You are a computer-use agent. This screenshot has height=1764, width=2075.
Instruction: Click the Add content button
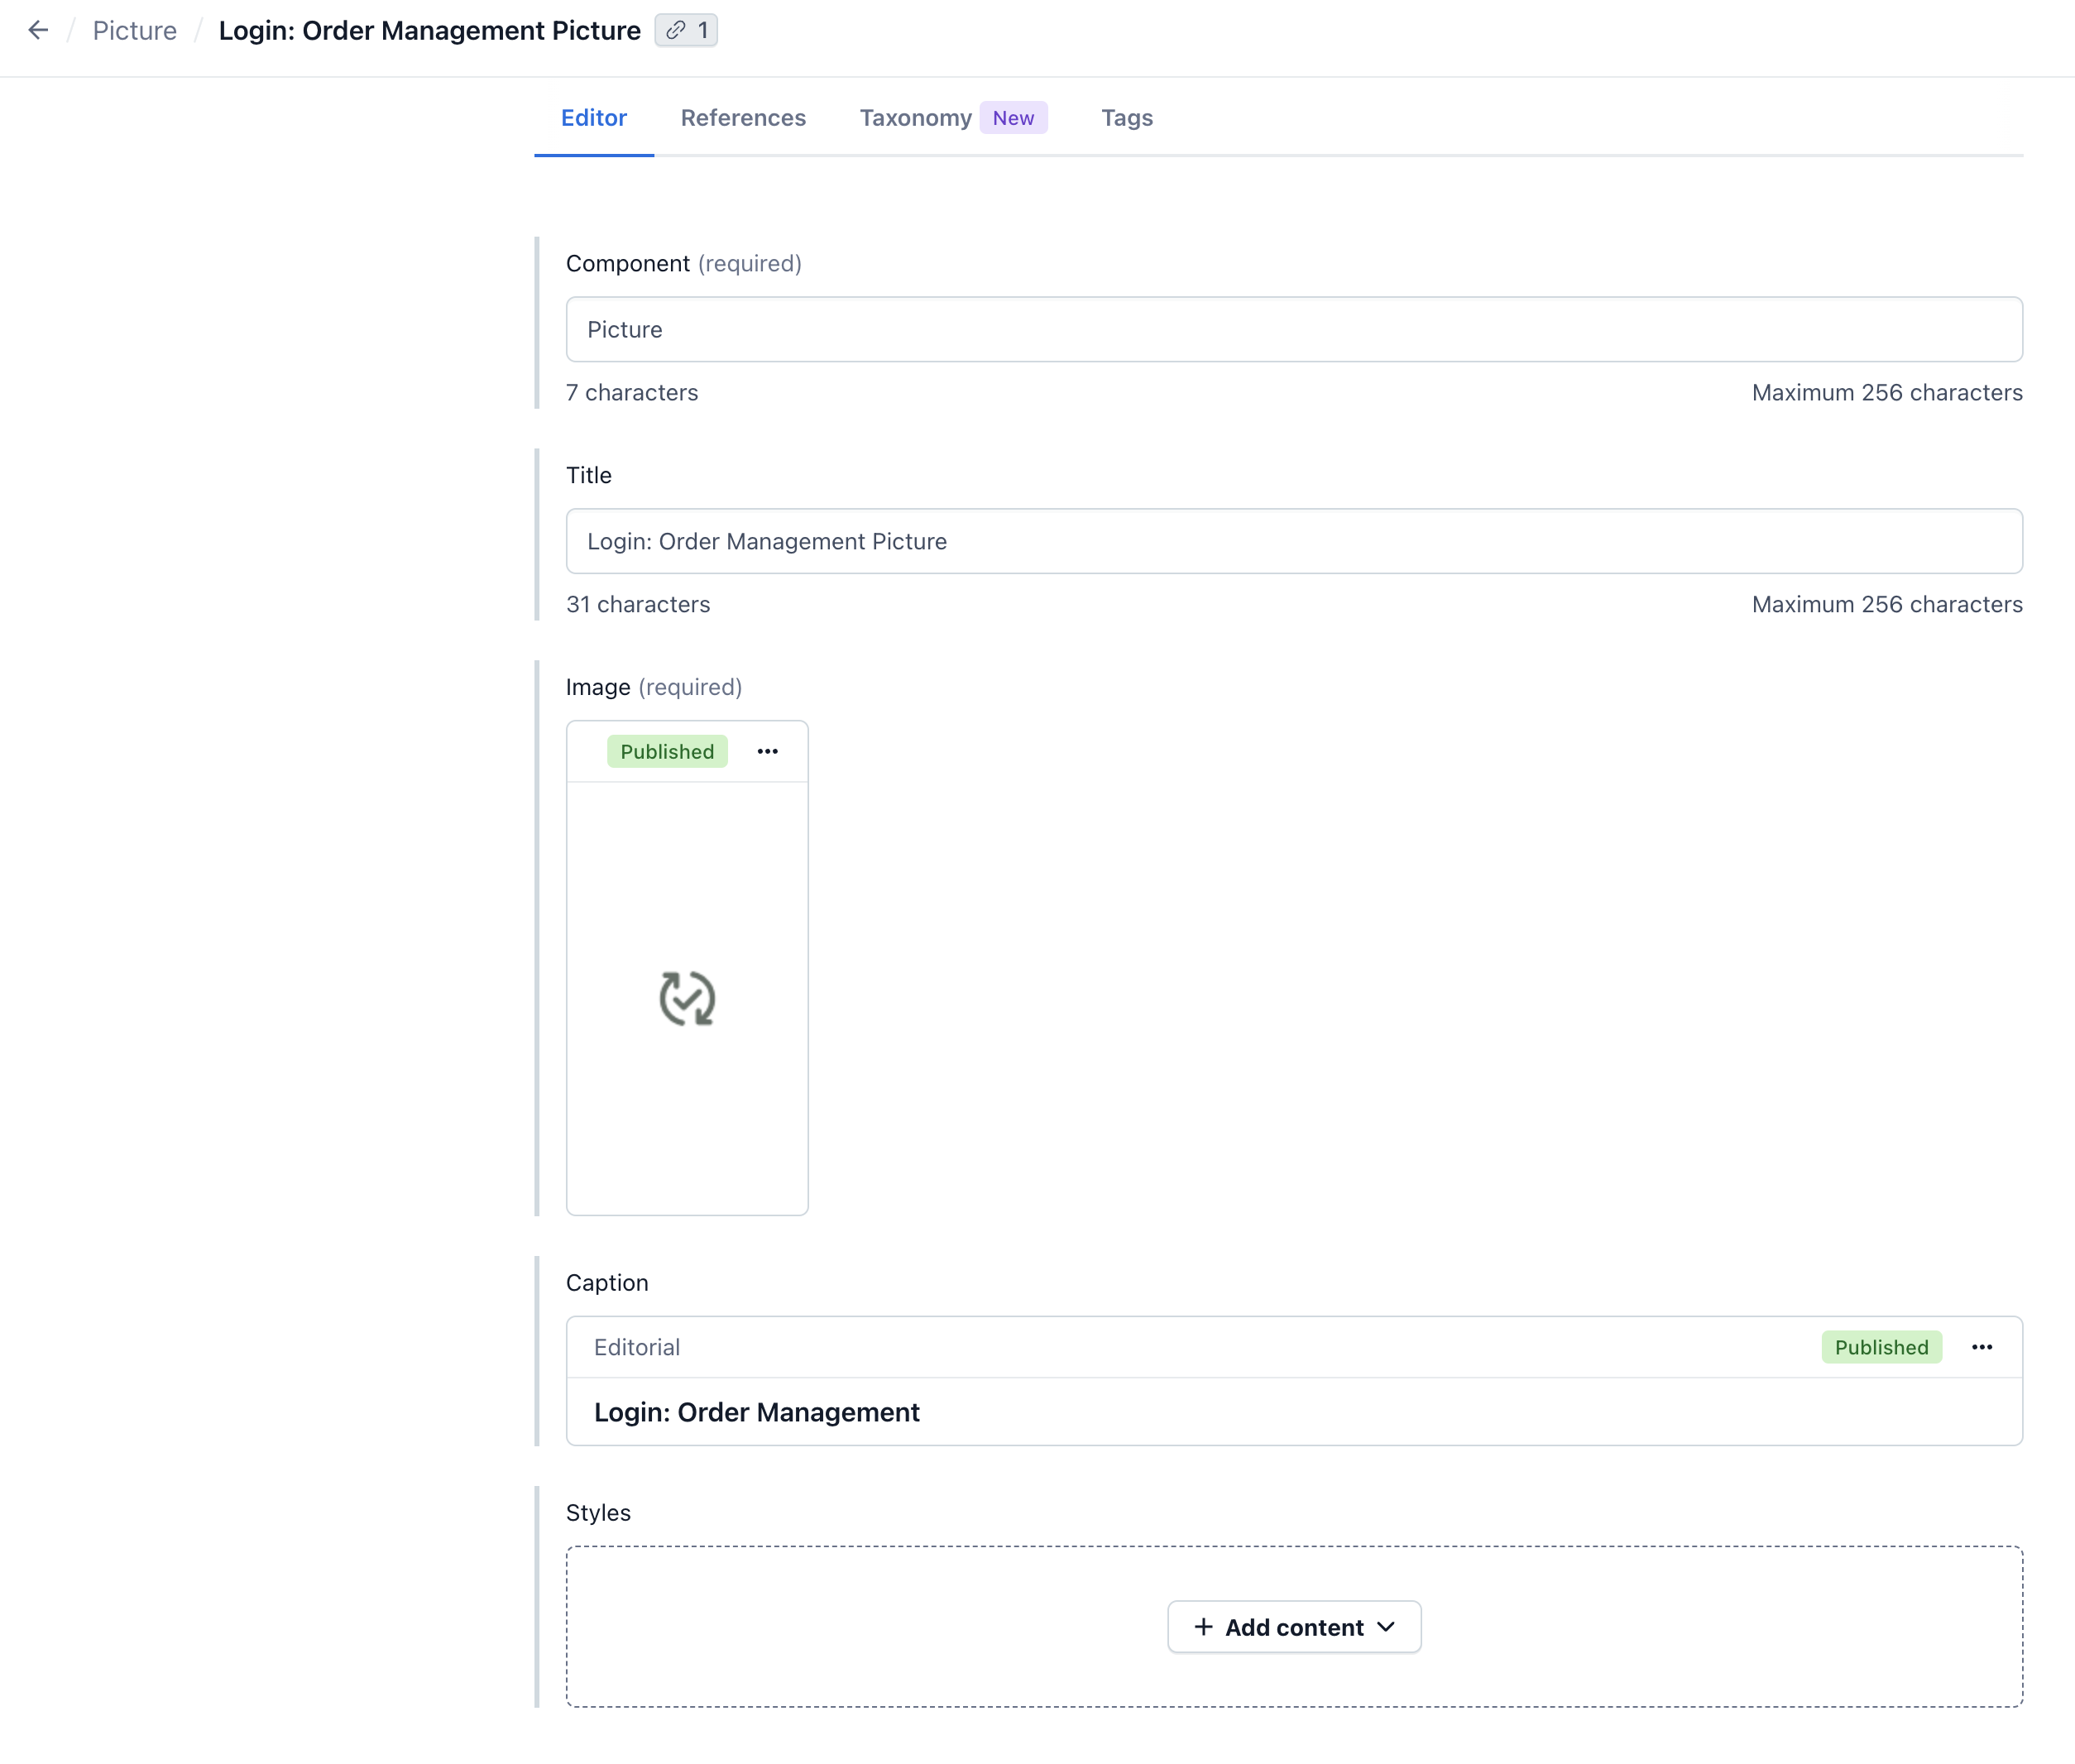[x=1294, y=1627]
